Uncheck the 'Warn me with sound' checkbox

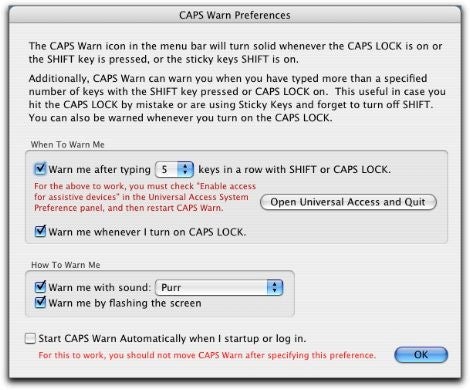(40, 287)
